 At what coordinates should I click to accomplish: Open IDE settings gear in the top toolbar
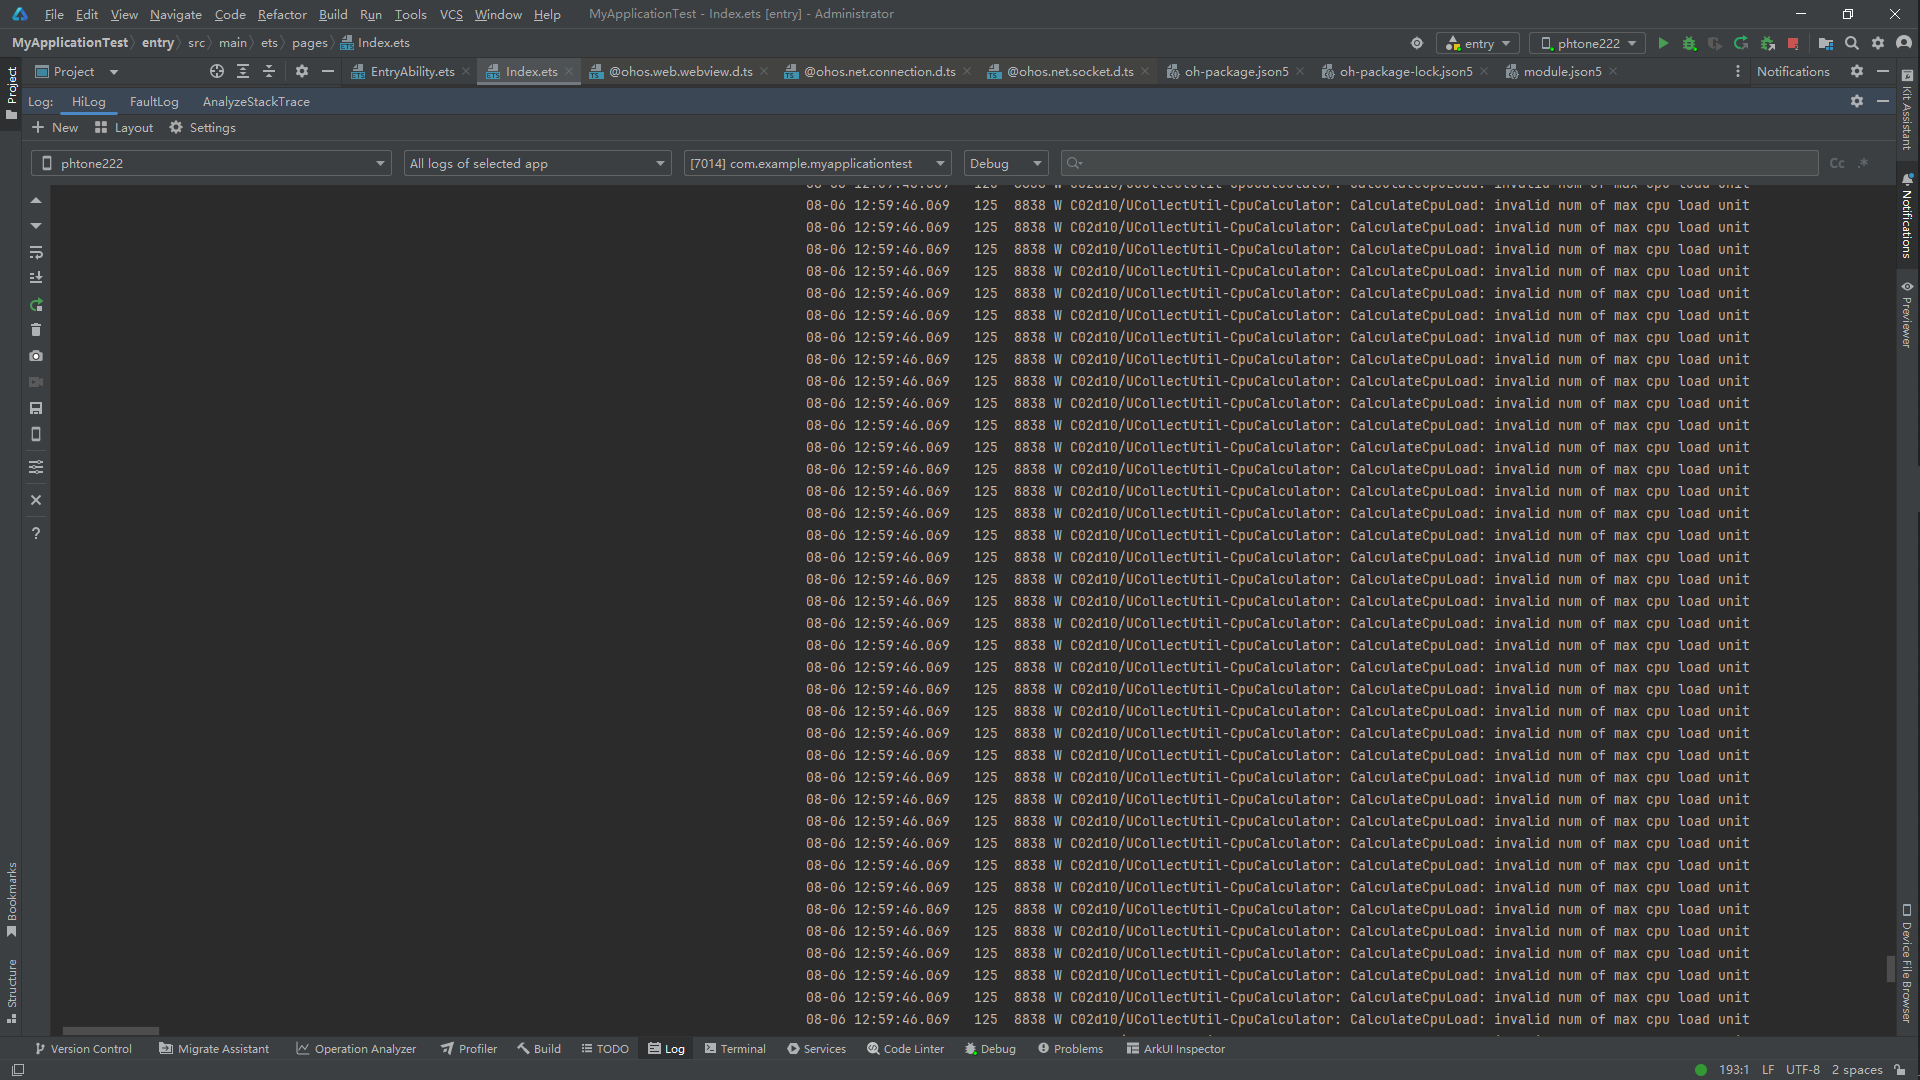pyautogui.click(x=1878, y=43)
